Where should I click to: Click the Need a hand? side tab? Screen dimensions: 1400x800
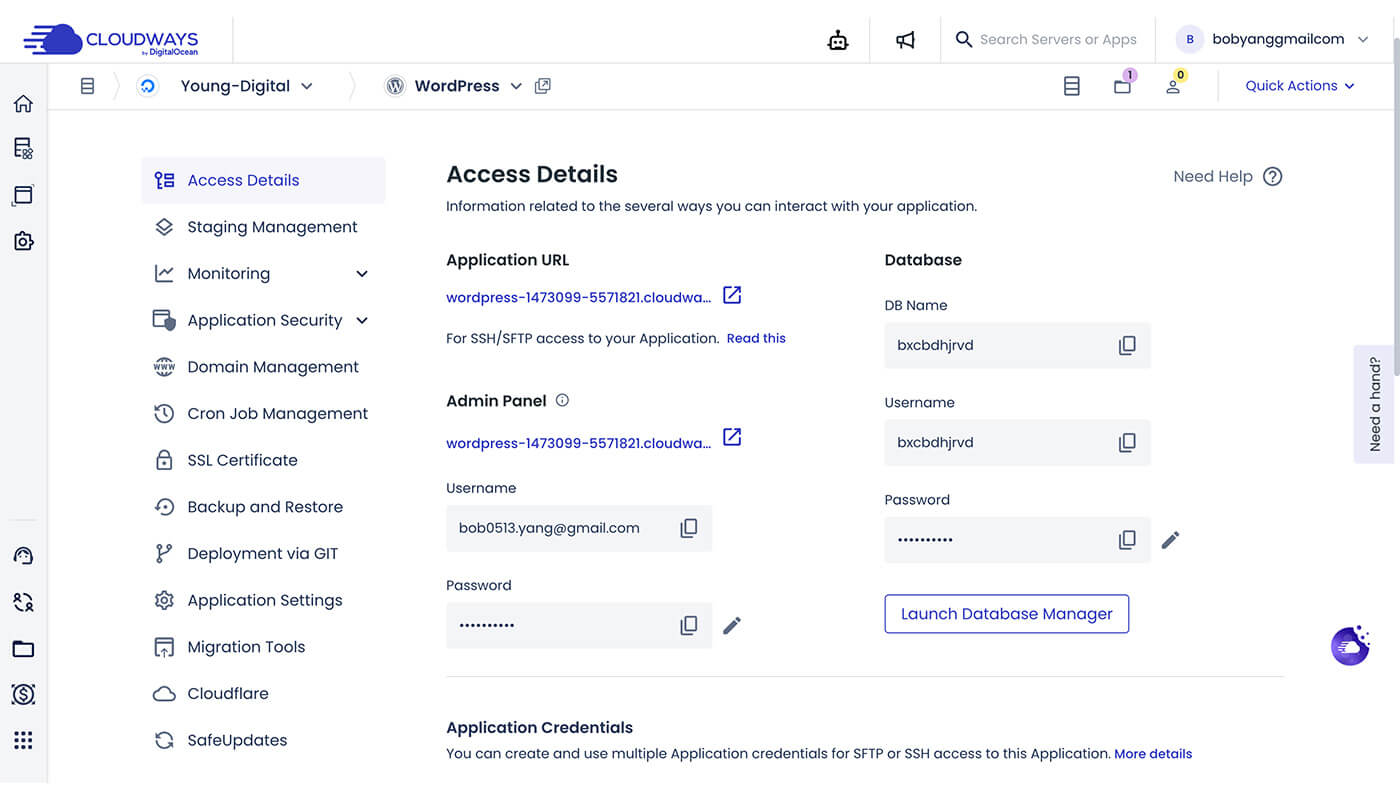pos(1376,404)
